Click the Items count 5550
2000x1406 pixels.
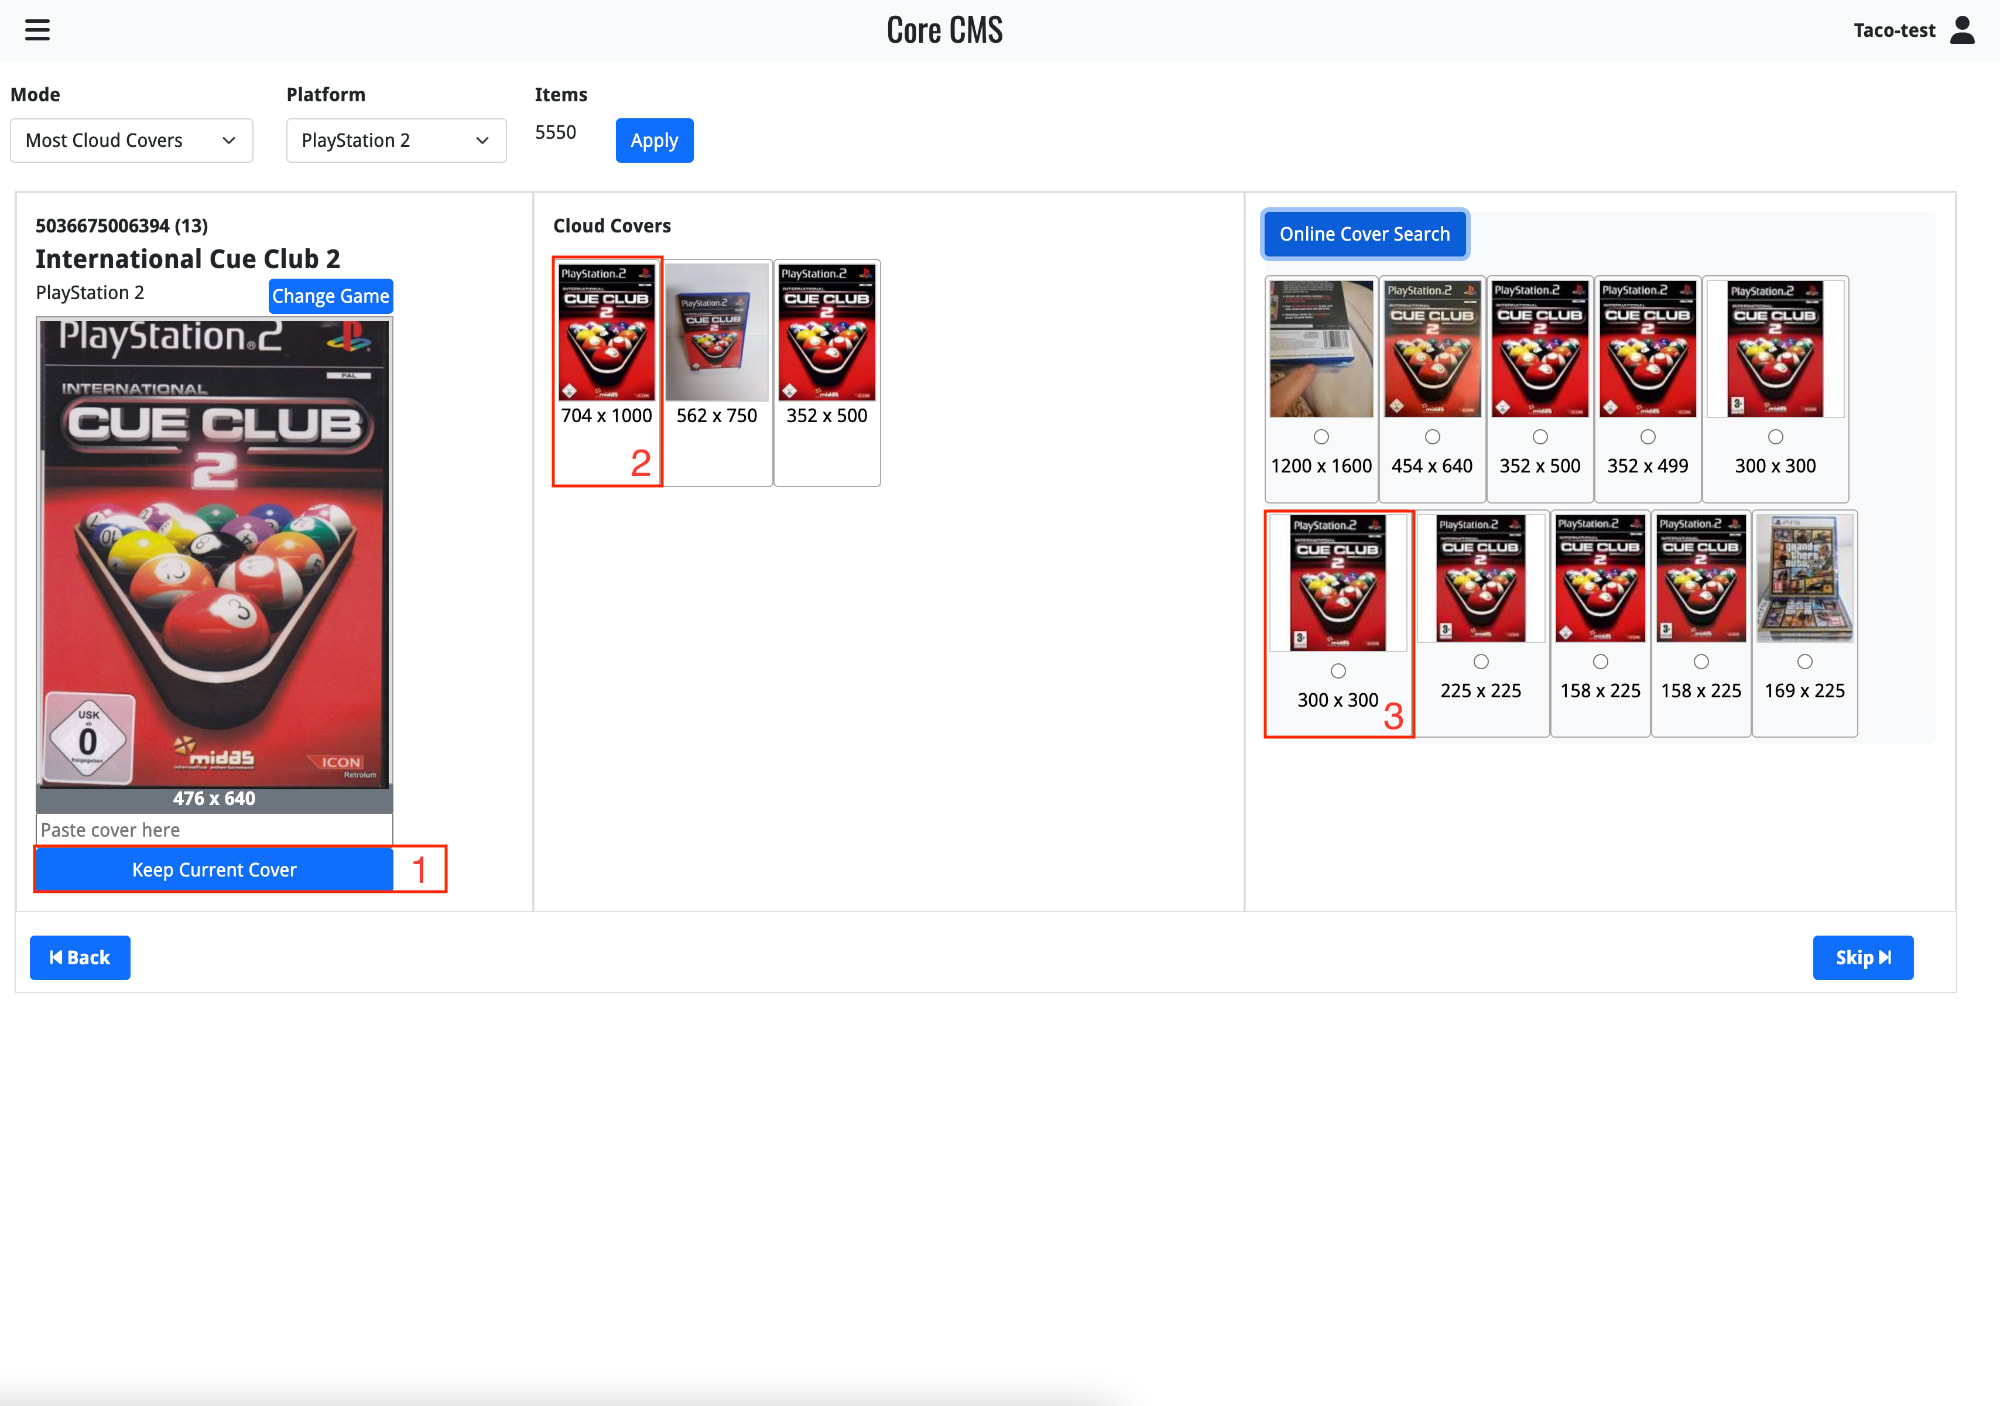(555, 132)
